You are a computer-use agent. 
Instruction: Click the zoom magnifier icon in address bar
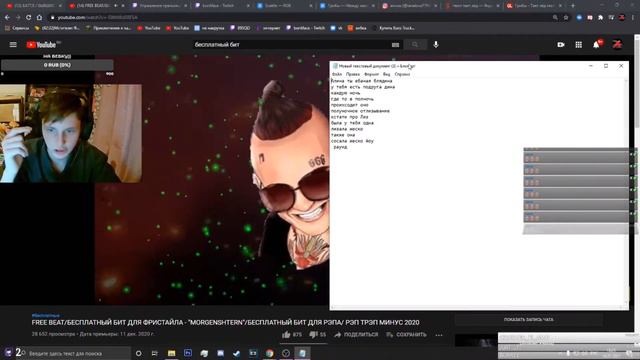555,18
